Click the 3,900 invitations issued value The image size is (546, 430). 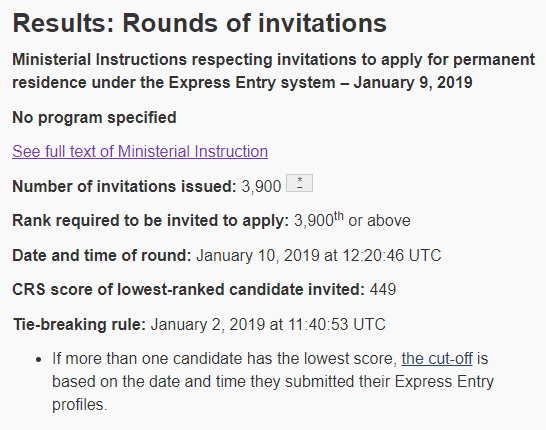261,187
